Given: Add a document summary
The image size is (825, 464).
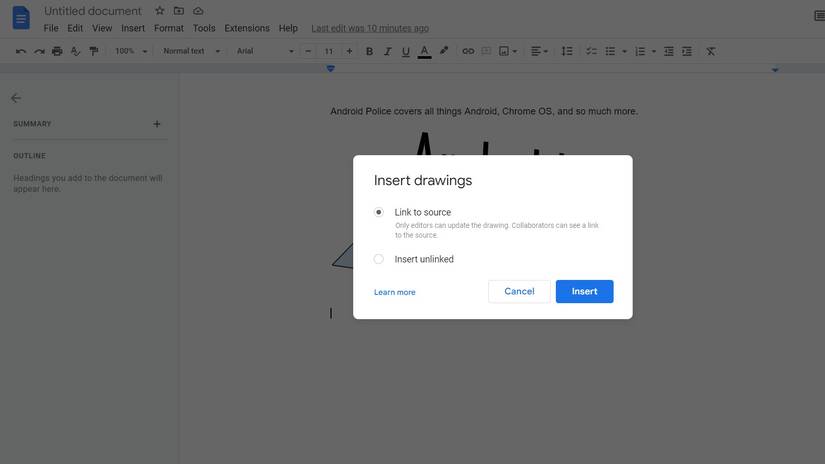Looking at the screenshot, I should tap(157, 124).
